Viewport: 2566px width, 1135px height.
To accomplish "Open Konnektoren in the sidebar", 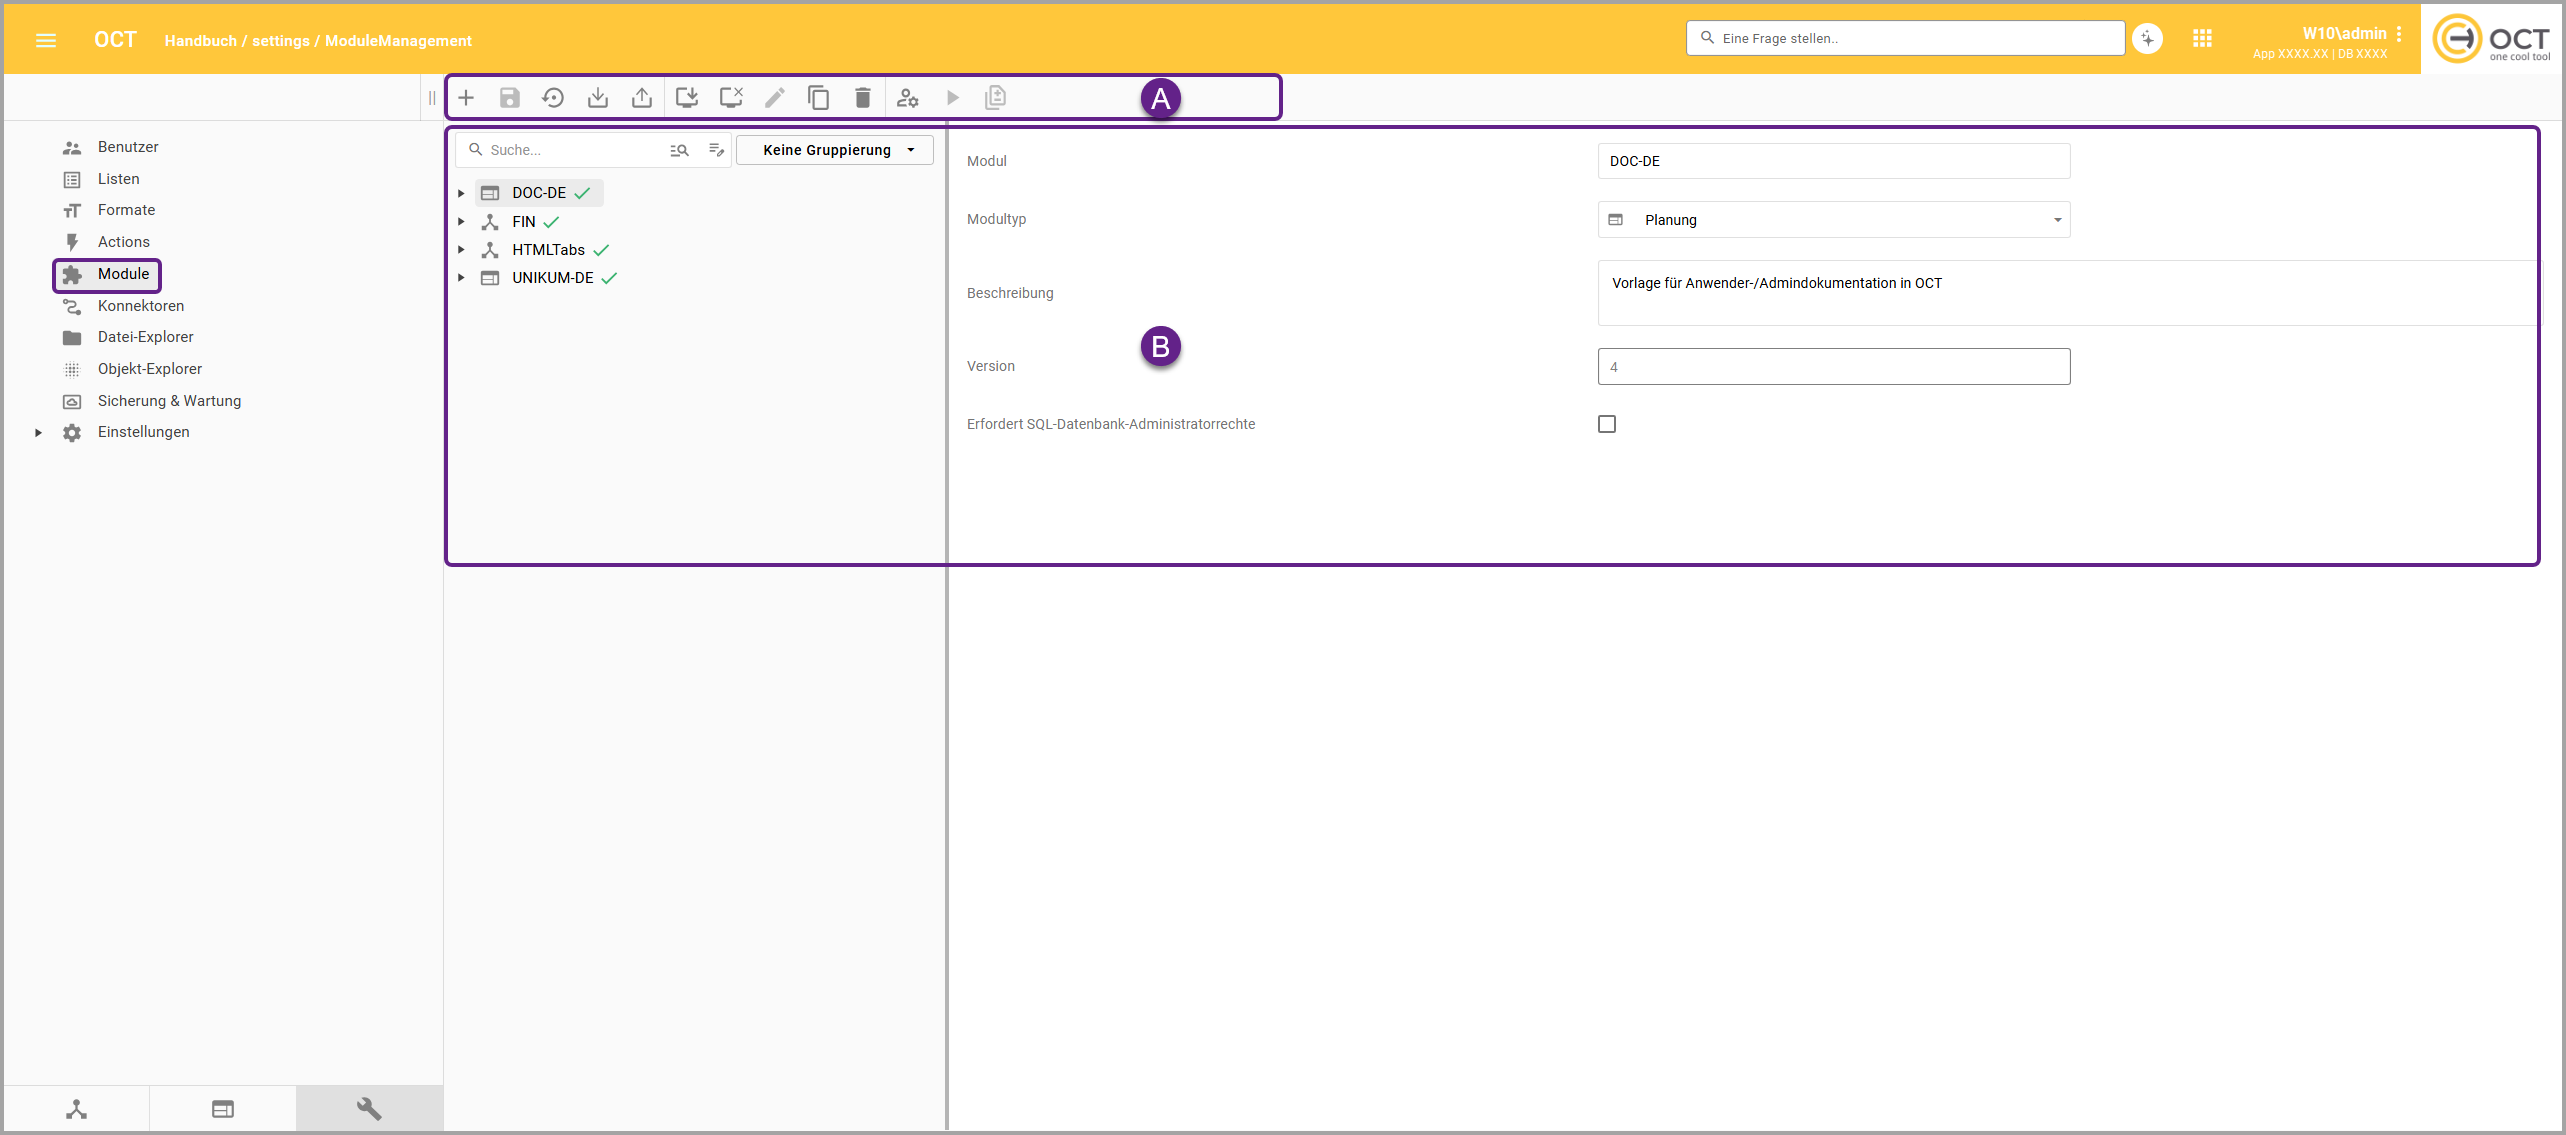I will pos(140,306).
